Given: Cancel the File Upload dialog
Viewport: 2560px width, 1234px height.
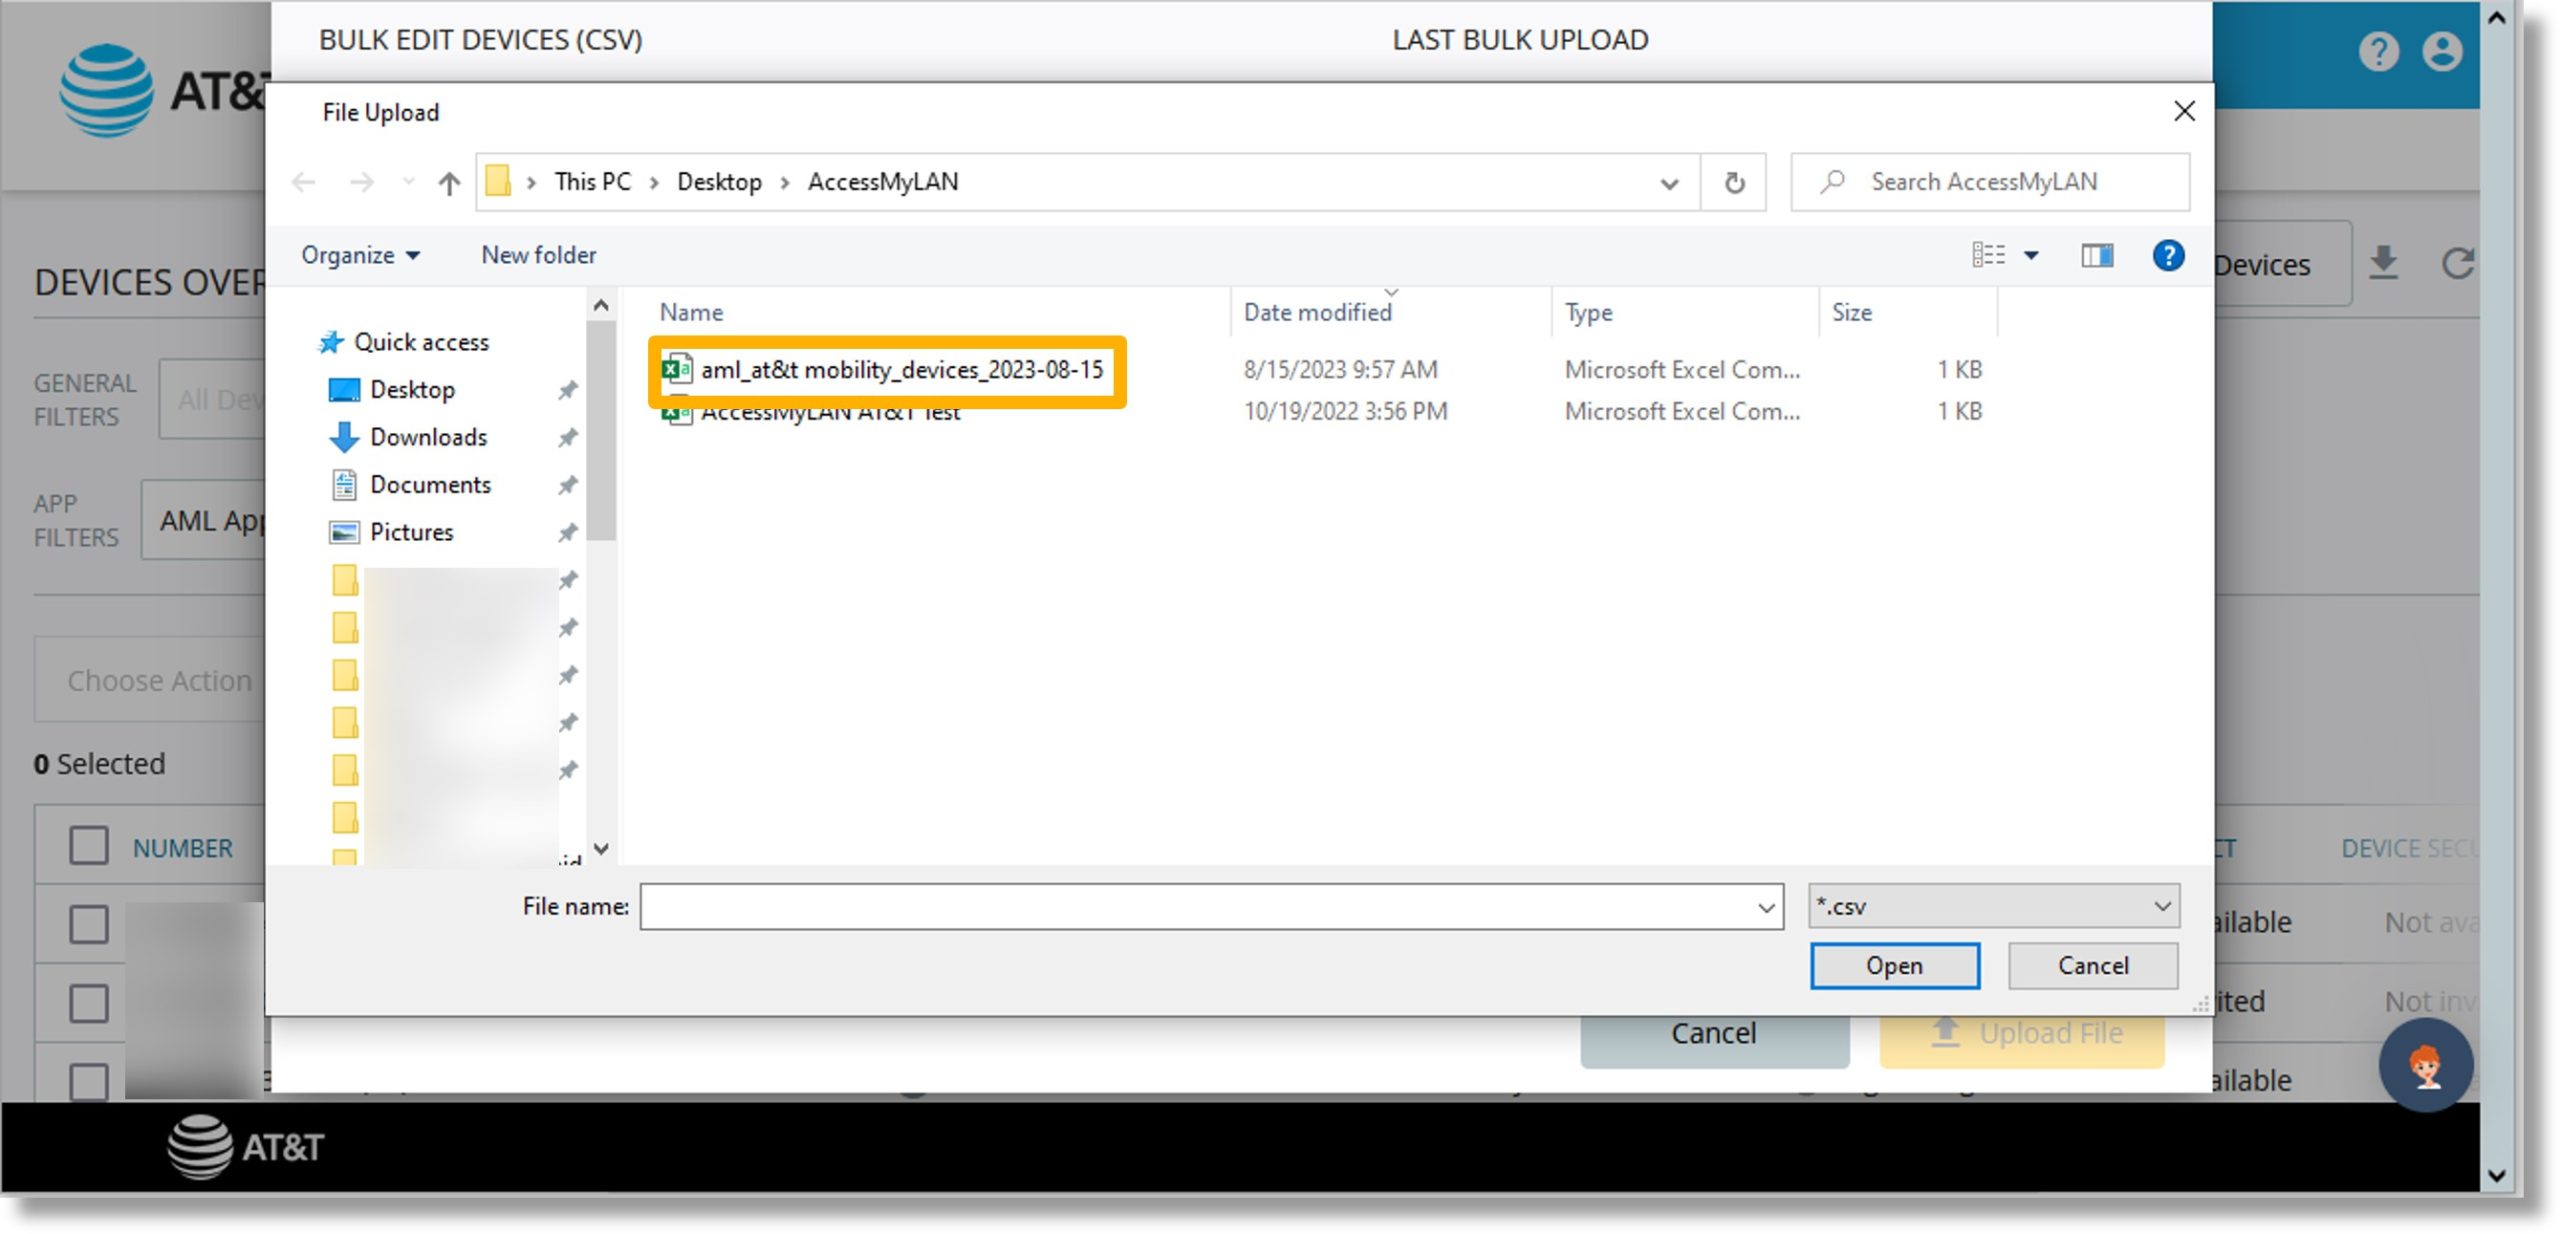Looking at the screenshot, I should tap(2093, 965).
